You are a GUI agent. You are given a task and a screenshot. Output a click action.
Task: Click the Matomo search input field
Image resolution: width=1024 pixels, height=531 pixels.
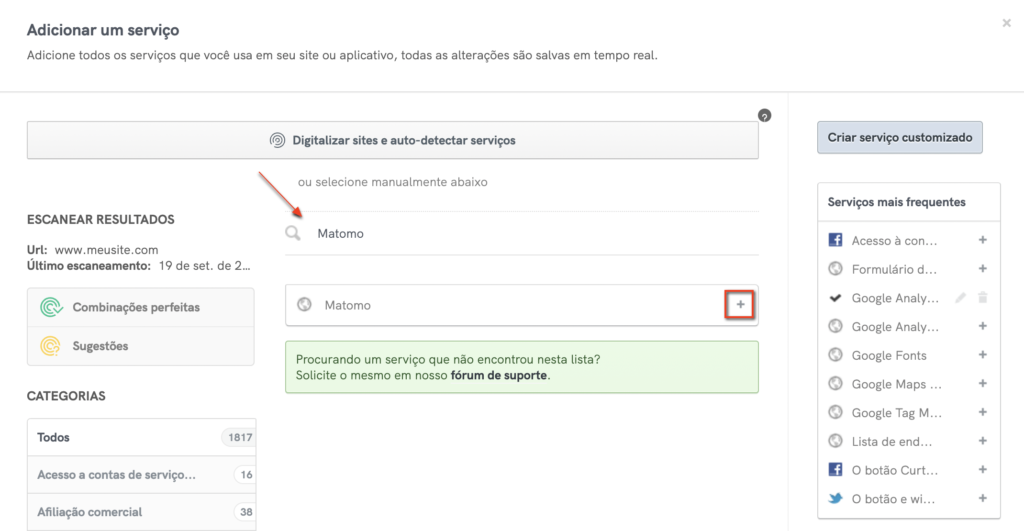point(530,234)
